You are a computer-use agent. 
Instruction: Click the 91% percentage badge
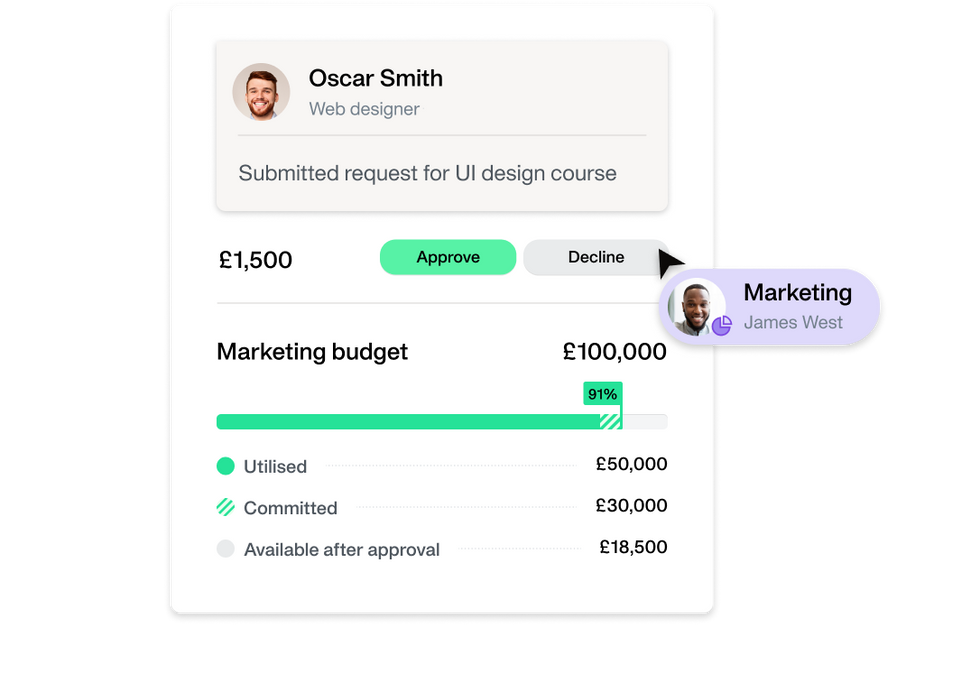(602, 394)
